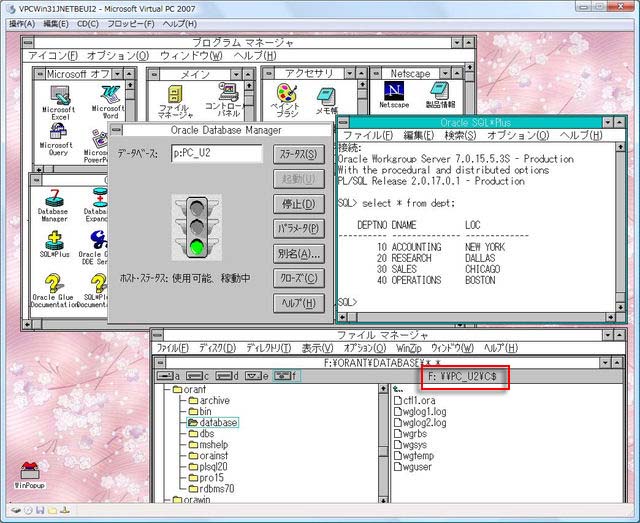Select the wguser file

click(x=413, y=467)
